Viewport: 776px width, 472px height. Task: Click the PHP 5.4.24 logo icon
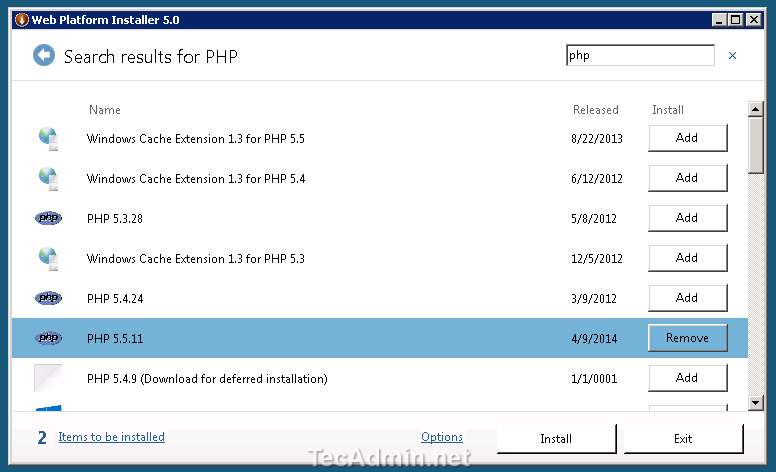(48, 298)
